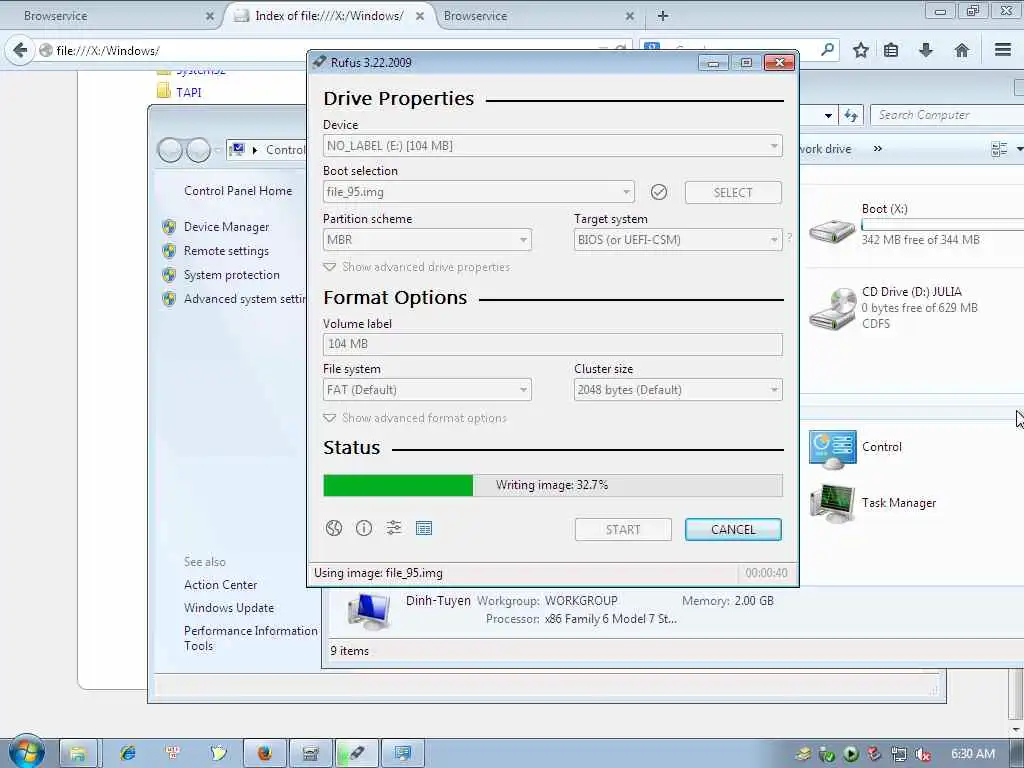
Task: Click the refresh icon in Computer window
Action: (x=850, y=116)
